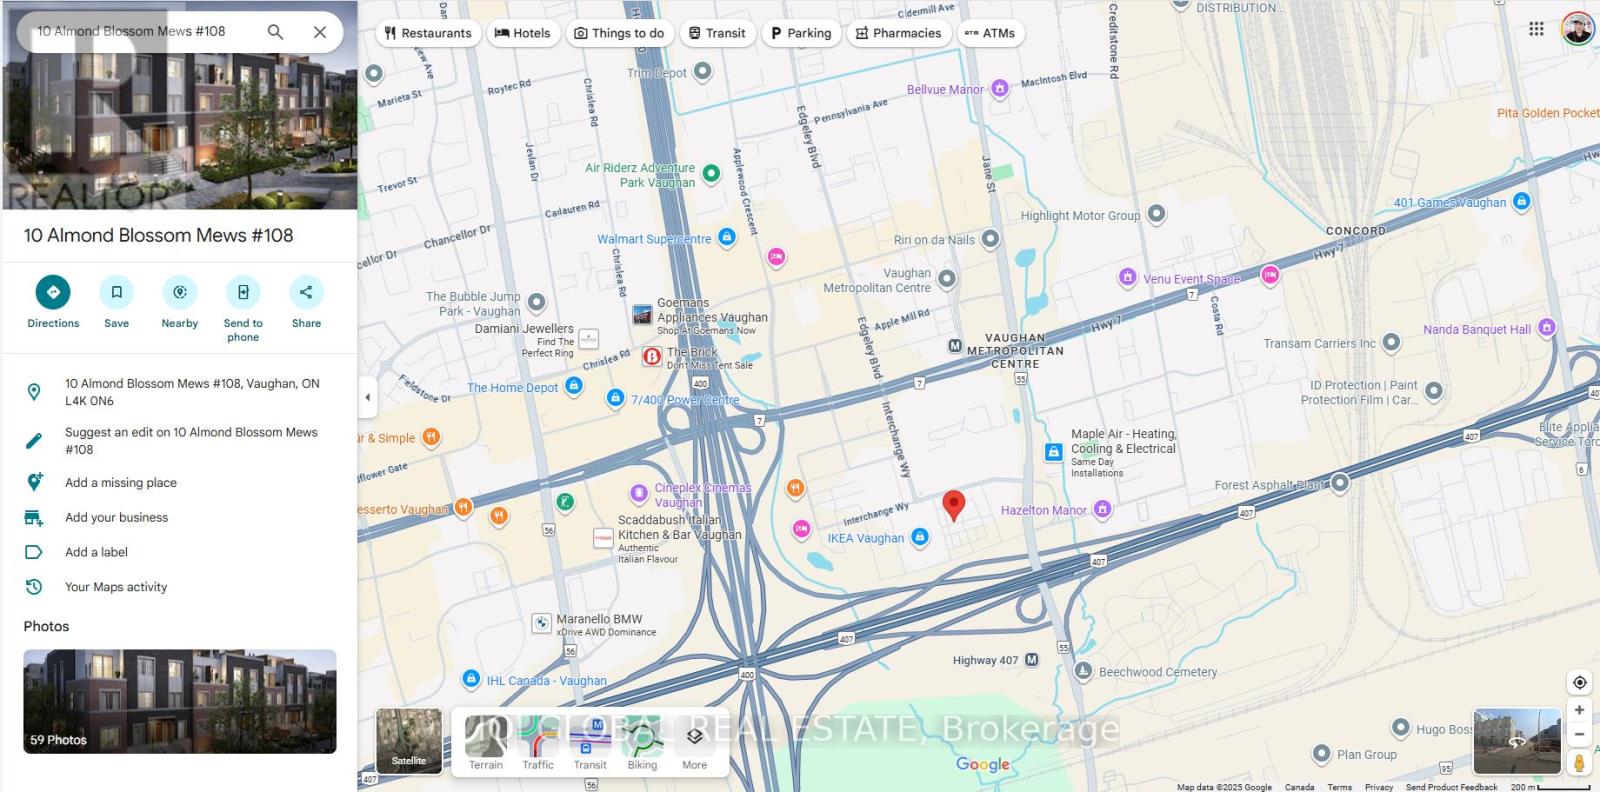The width and height of the screenshot is (1600, 792).
Task: Zoom out on the map
Action: tap(1579, 734)
